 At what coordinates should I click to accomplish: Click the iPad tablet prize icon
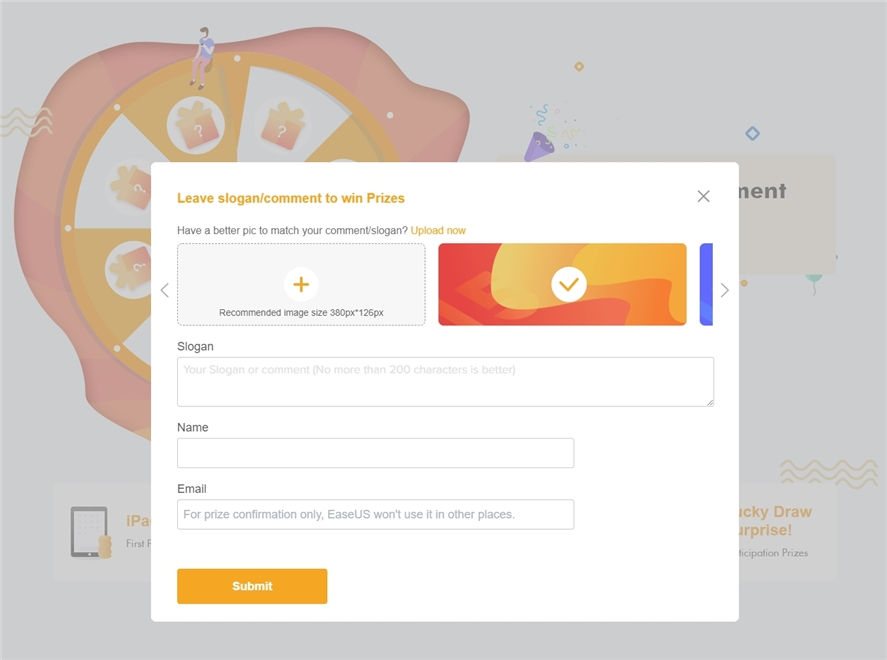pyautogui.click(x=89, y=531)
